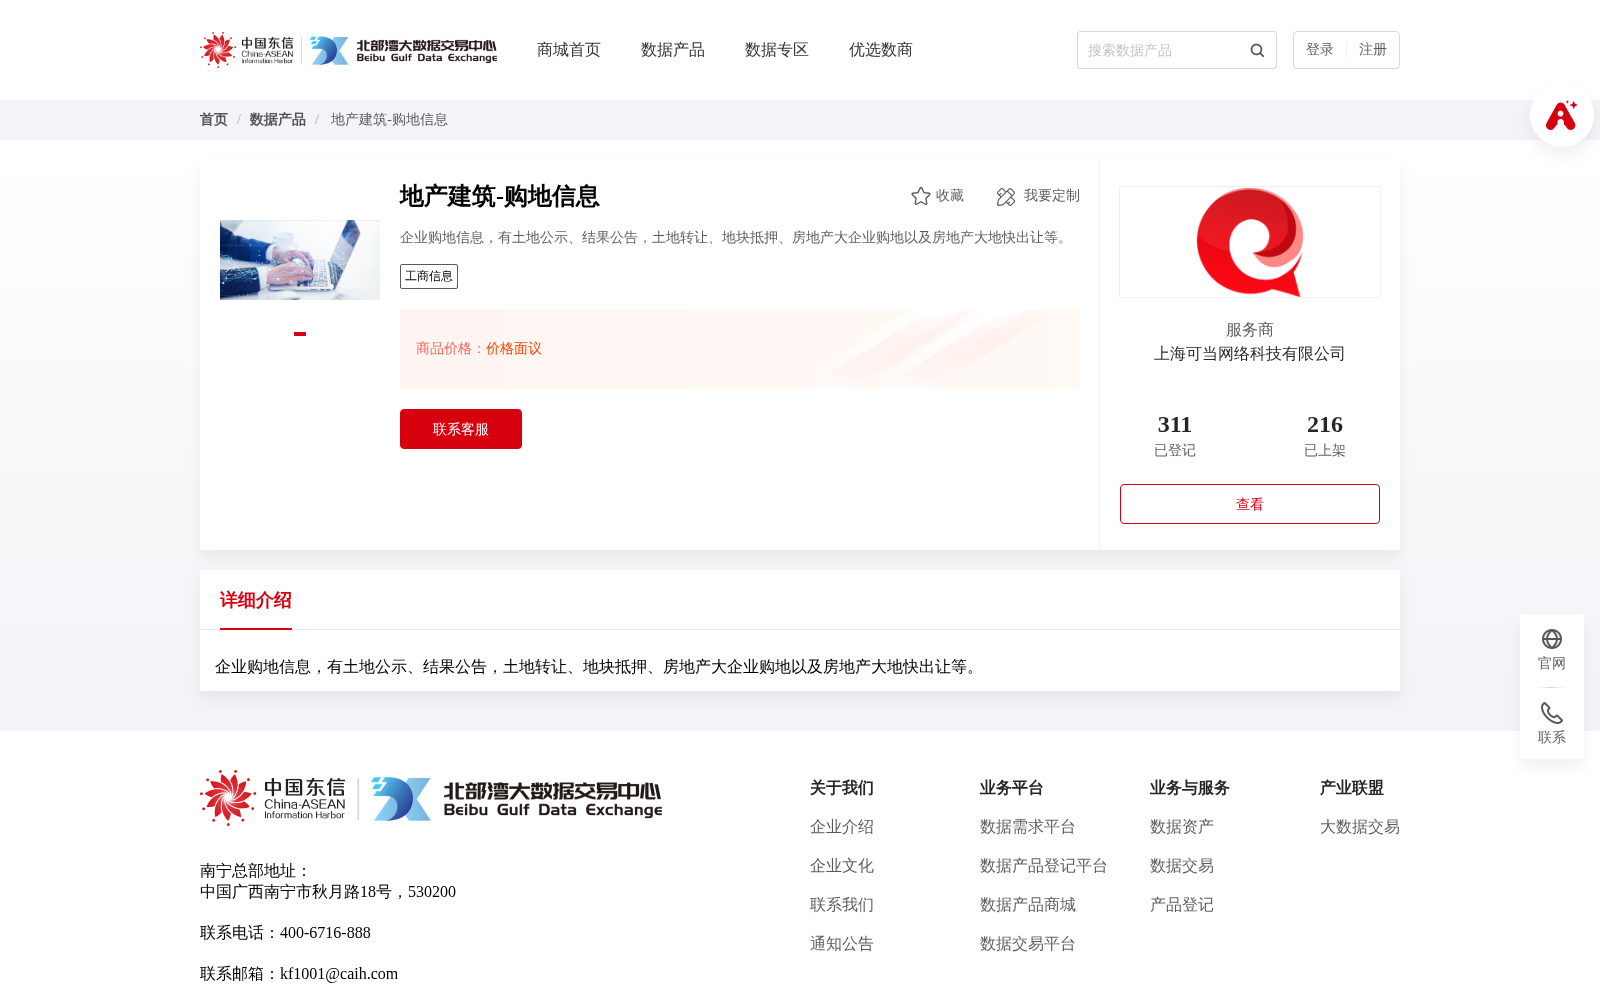Click the service provider red logo
Viewport: 1600px width, 1000px height.
coord(1250,242)
